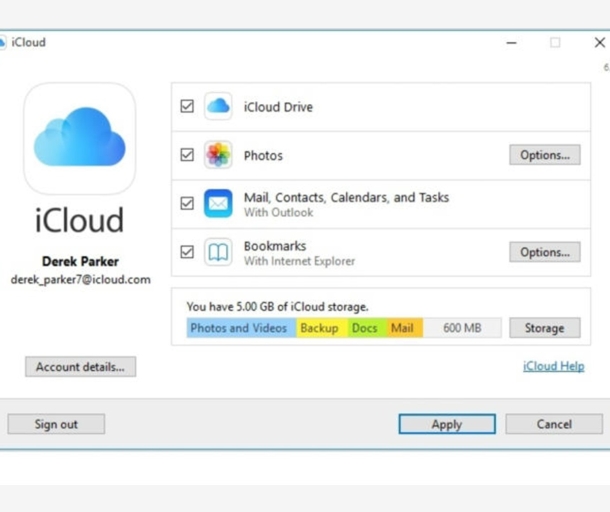Sign out of iCloud
Image resolution: width=610 pixels, height=512 pixels.
[x=56, y=424]
